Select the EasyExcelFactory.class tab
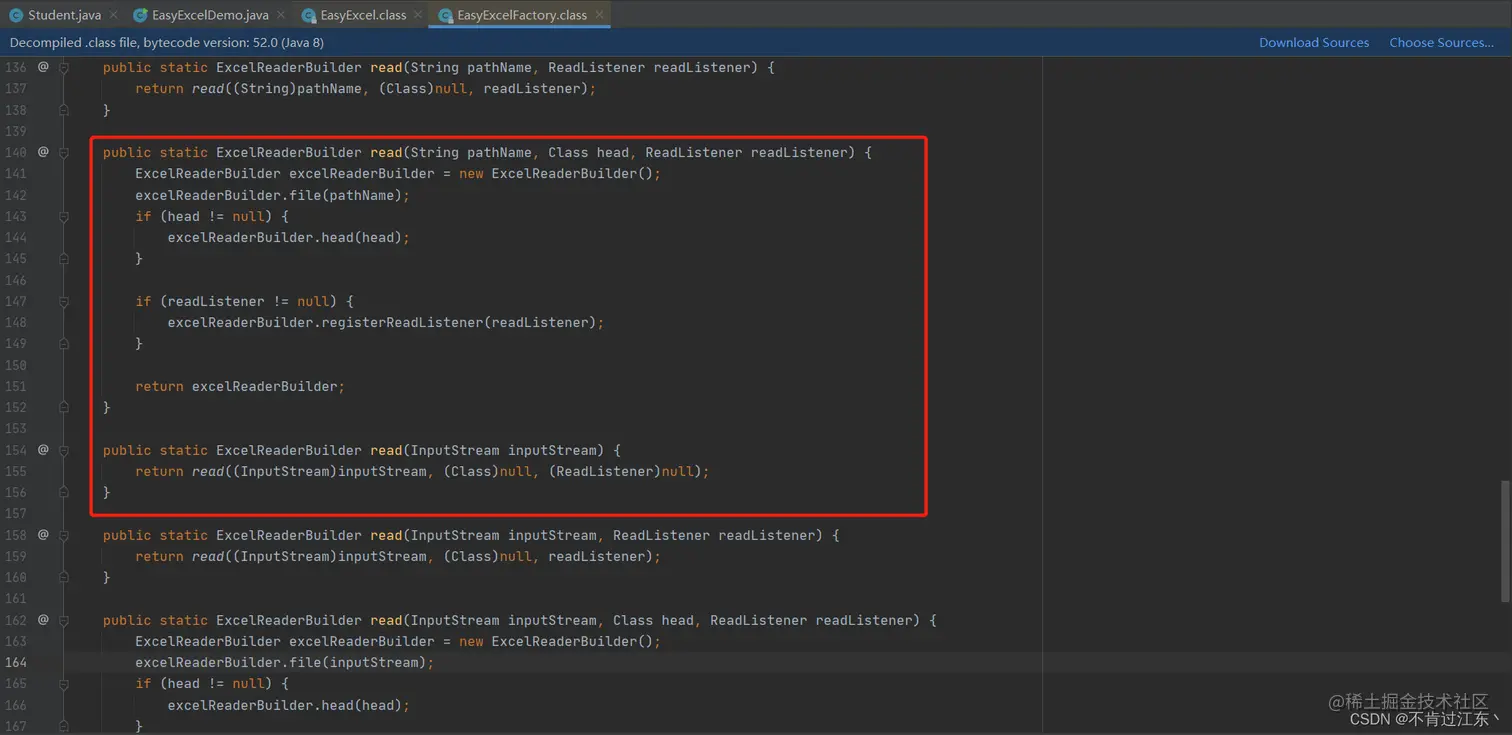1512x735 pixels. click(x=520, y=15)
